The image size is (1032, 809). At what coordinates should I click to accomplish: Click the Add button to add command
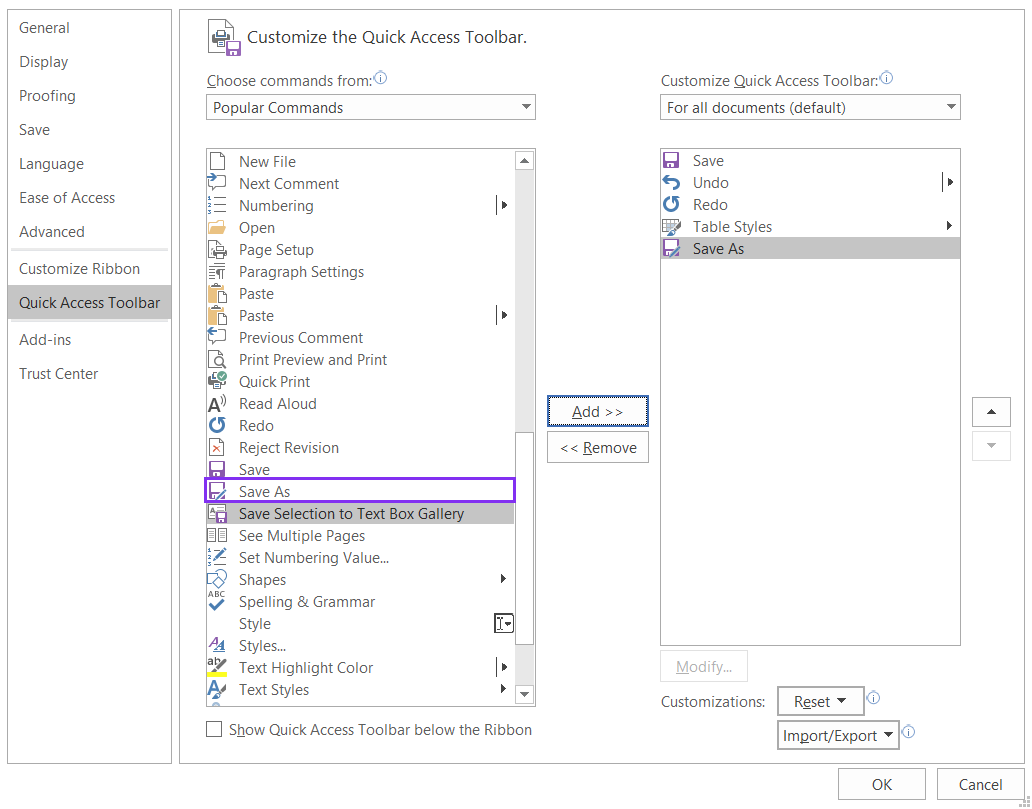pos(597,411)
